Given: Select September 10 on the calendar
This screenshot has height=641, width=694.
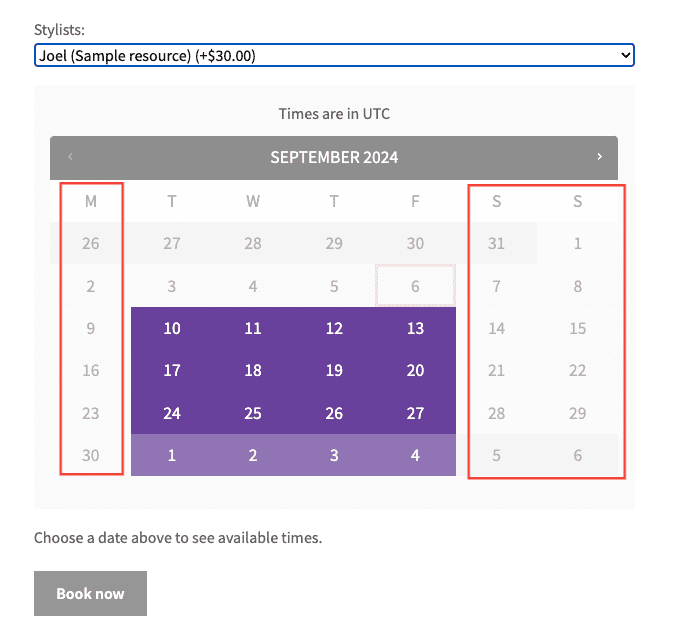Looking at the screenshot, I should [172, 328].
